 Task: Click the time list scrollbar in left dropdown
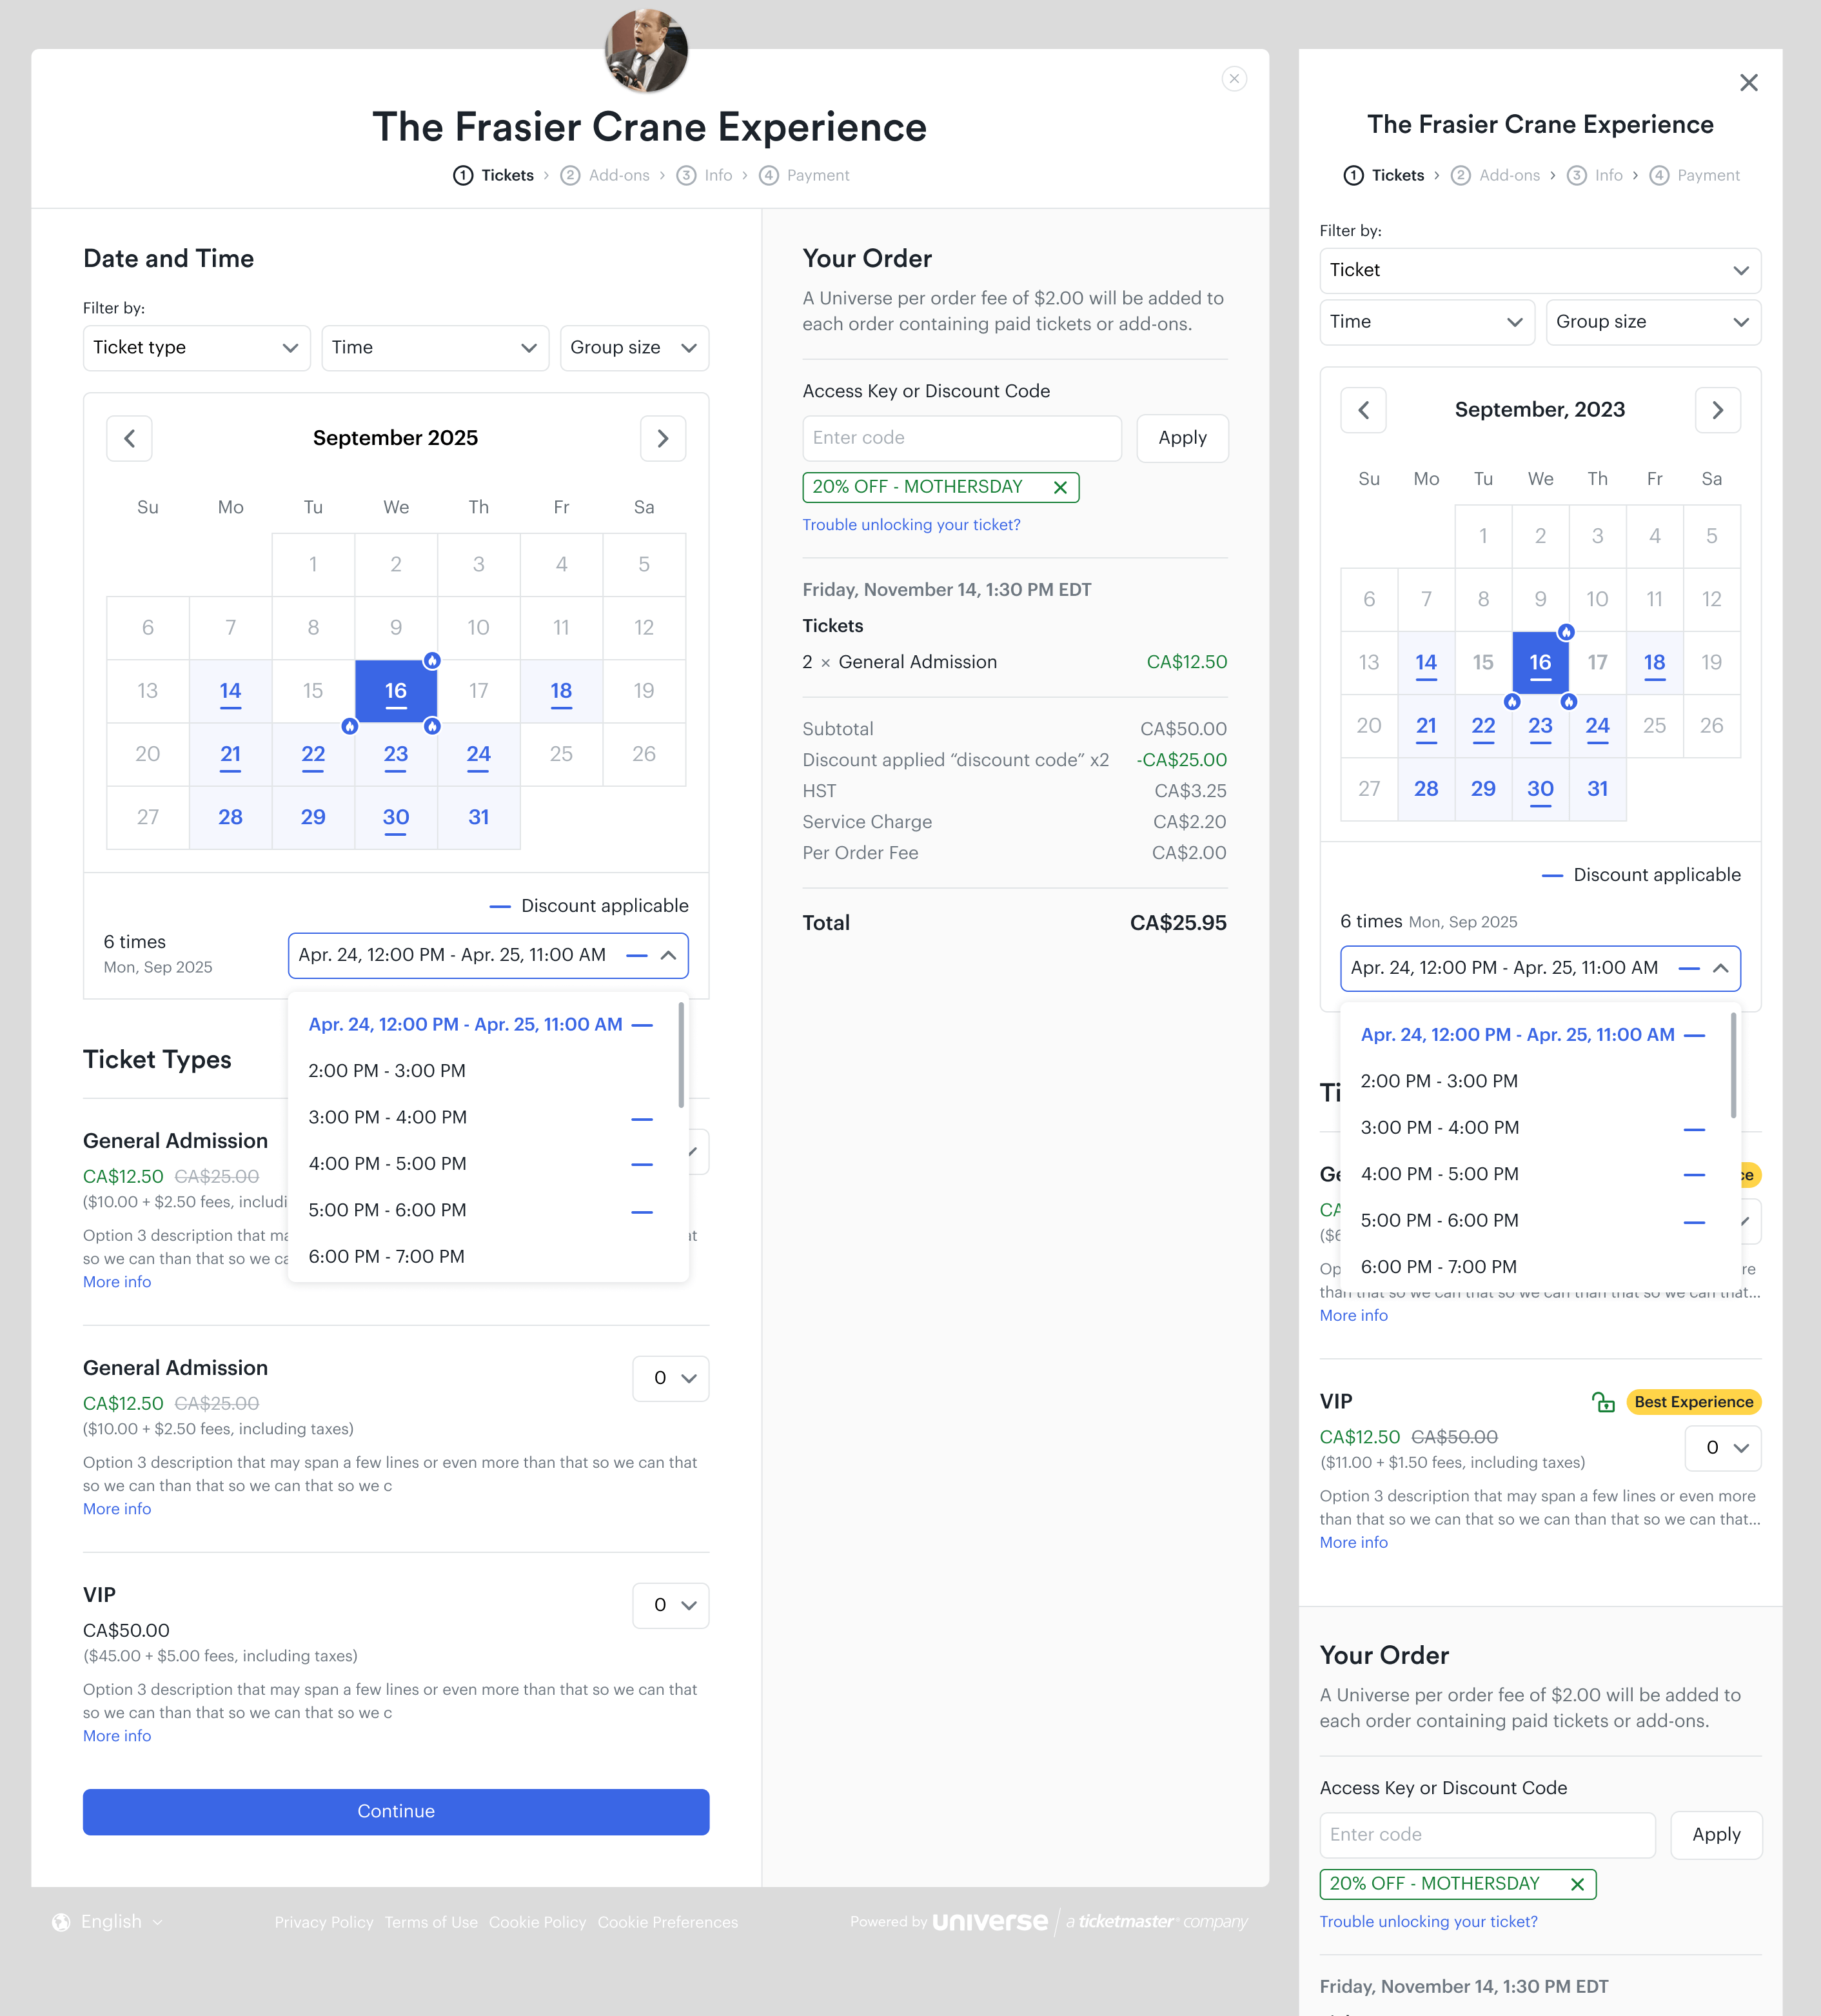click(x=681, y=1055)
